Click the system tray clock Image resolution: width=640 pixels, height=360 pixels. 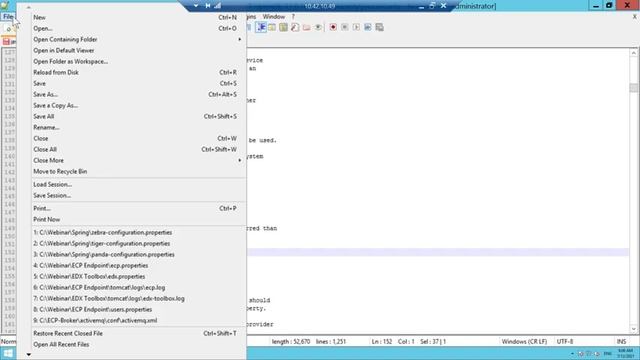tap(626, 353)
